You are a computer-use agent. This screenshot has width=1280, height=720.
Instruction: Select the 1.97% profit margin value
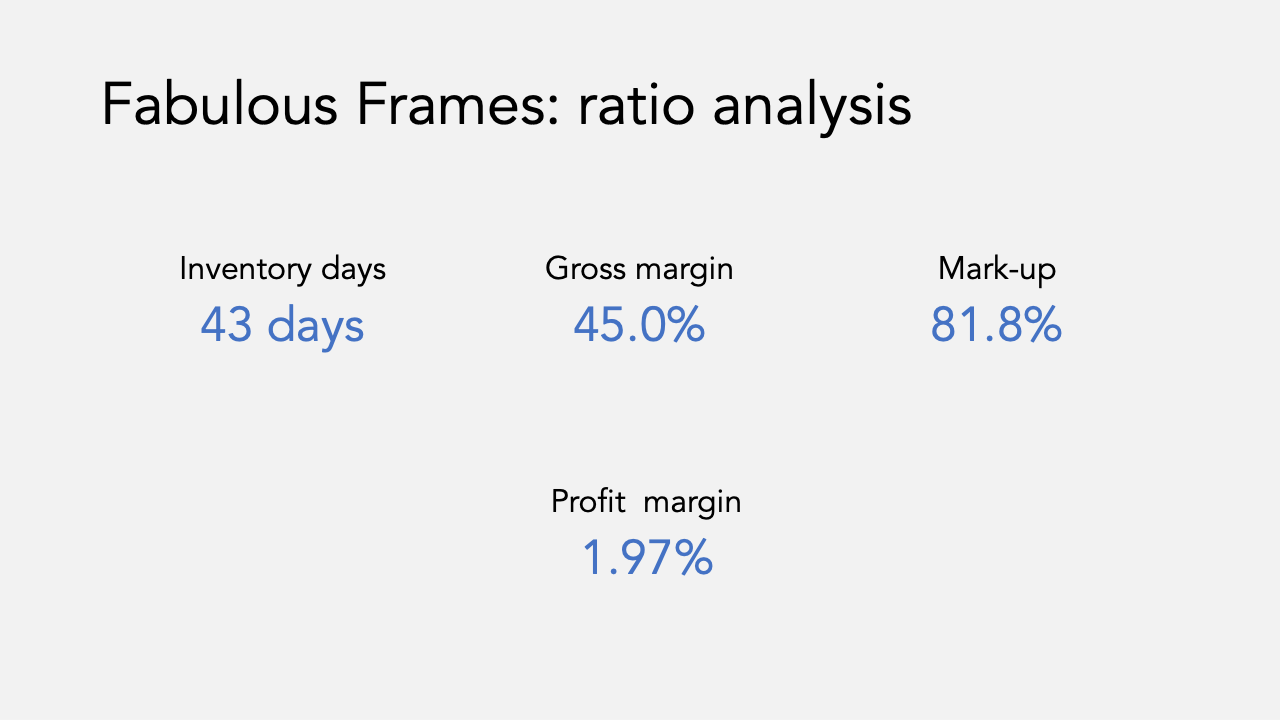[x=647, y=558]
